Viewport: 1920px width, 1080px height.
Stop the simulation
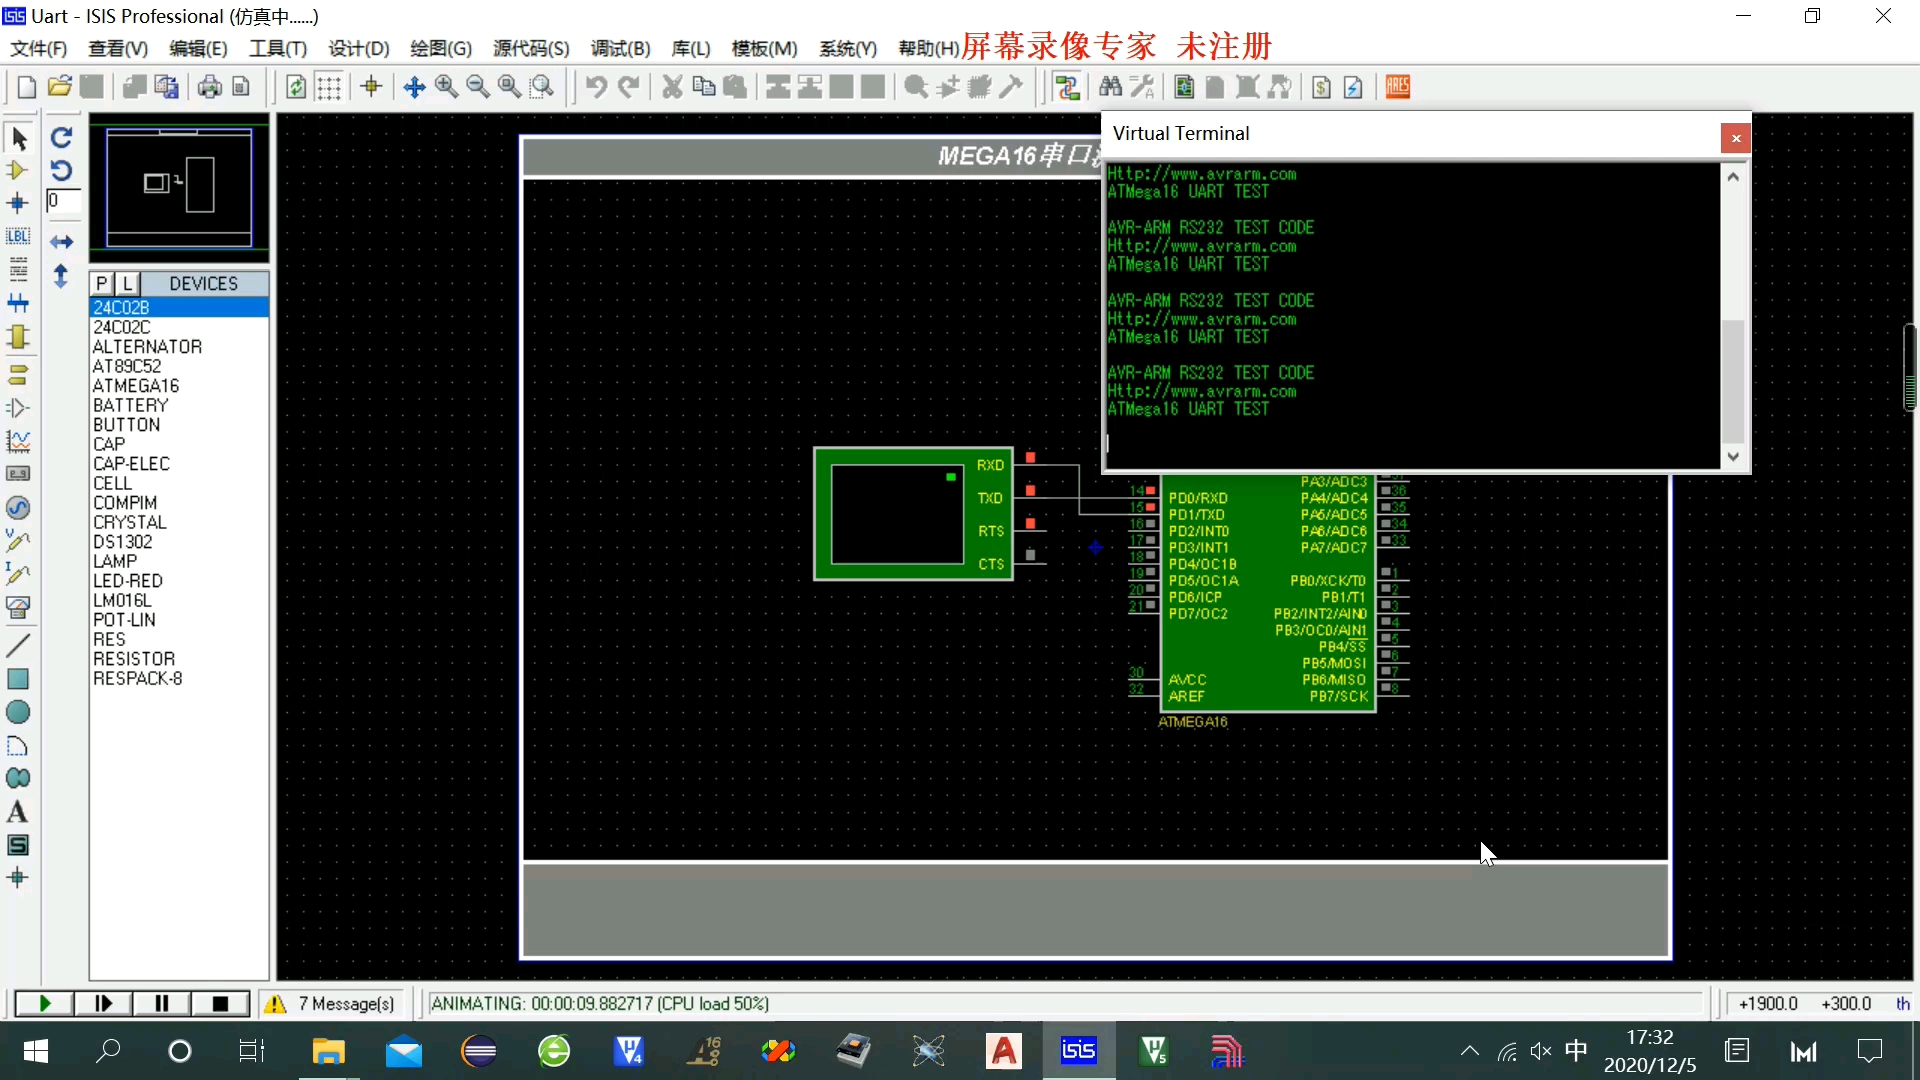220,1003
